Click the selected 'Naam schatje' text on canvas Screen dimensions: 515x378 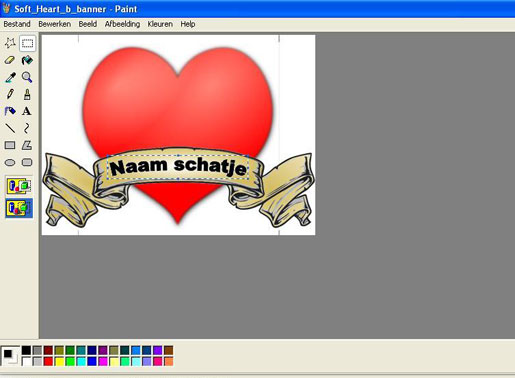click(x=178, y=167)
